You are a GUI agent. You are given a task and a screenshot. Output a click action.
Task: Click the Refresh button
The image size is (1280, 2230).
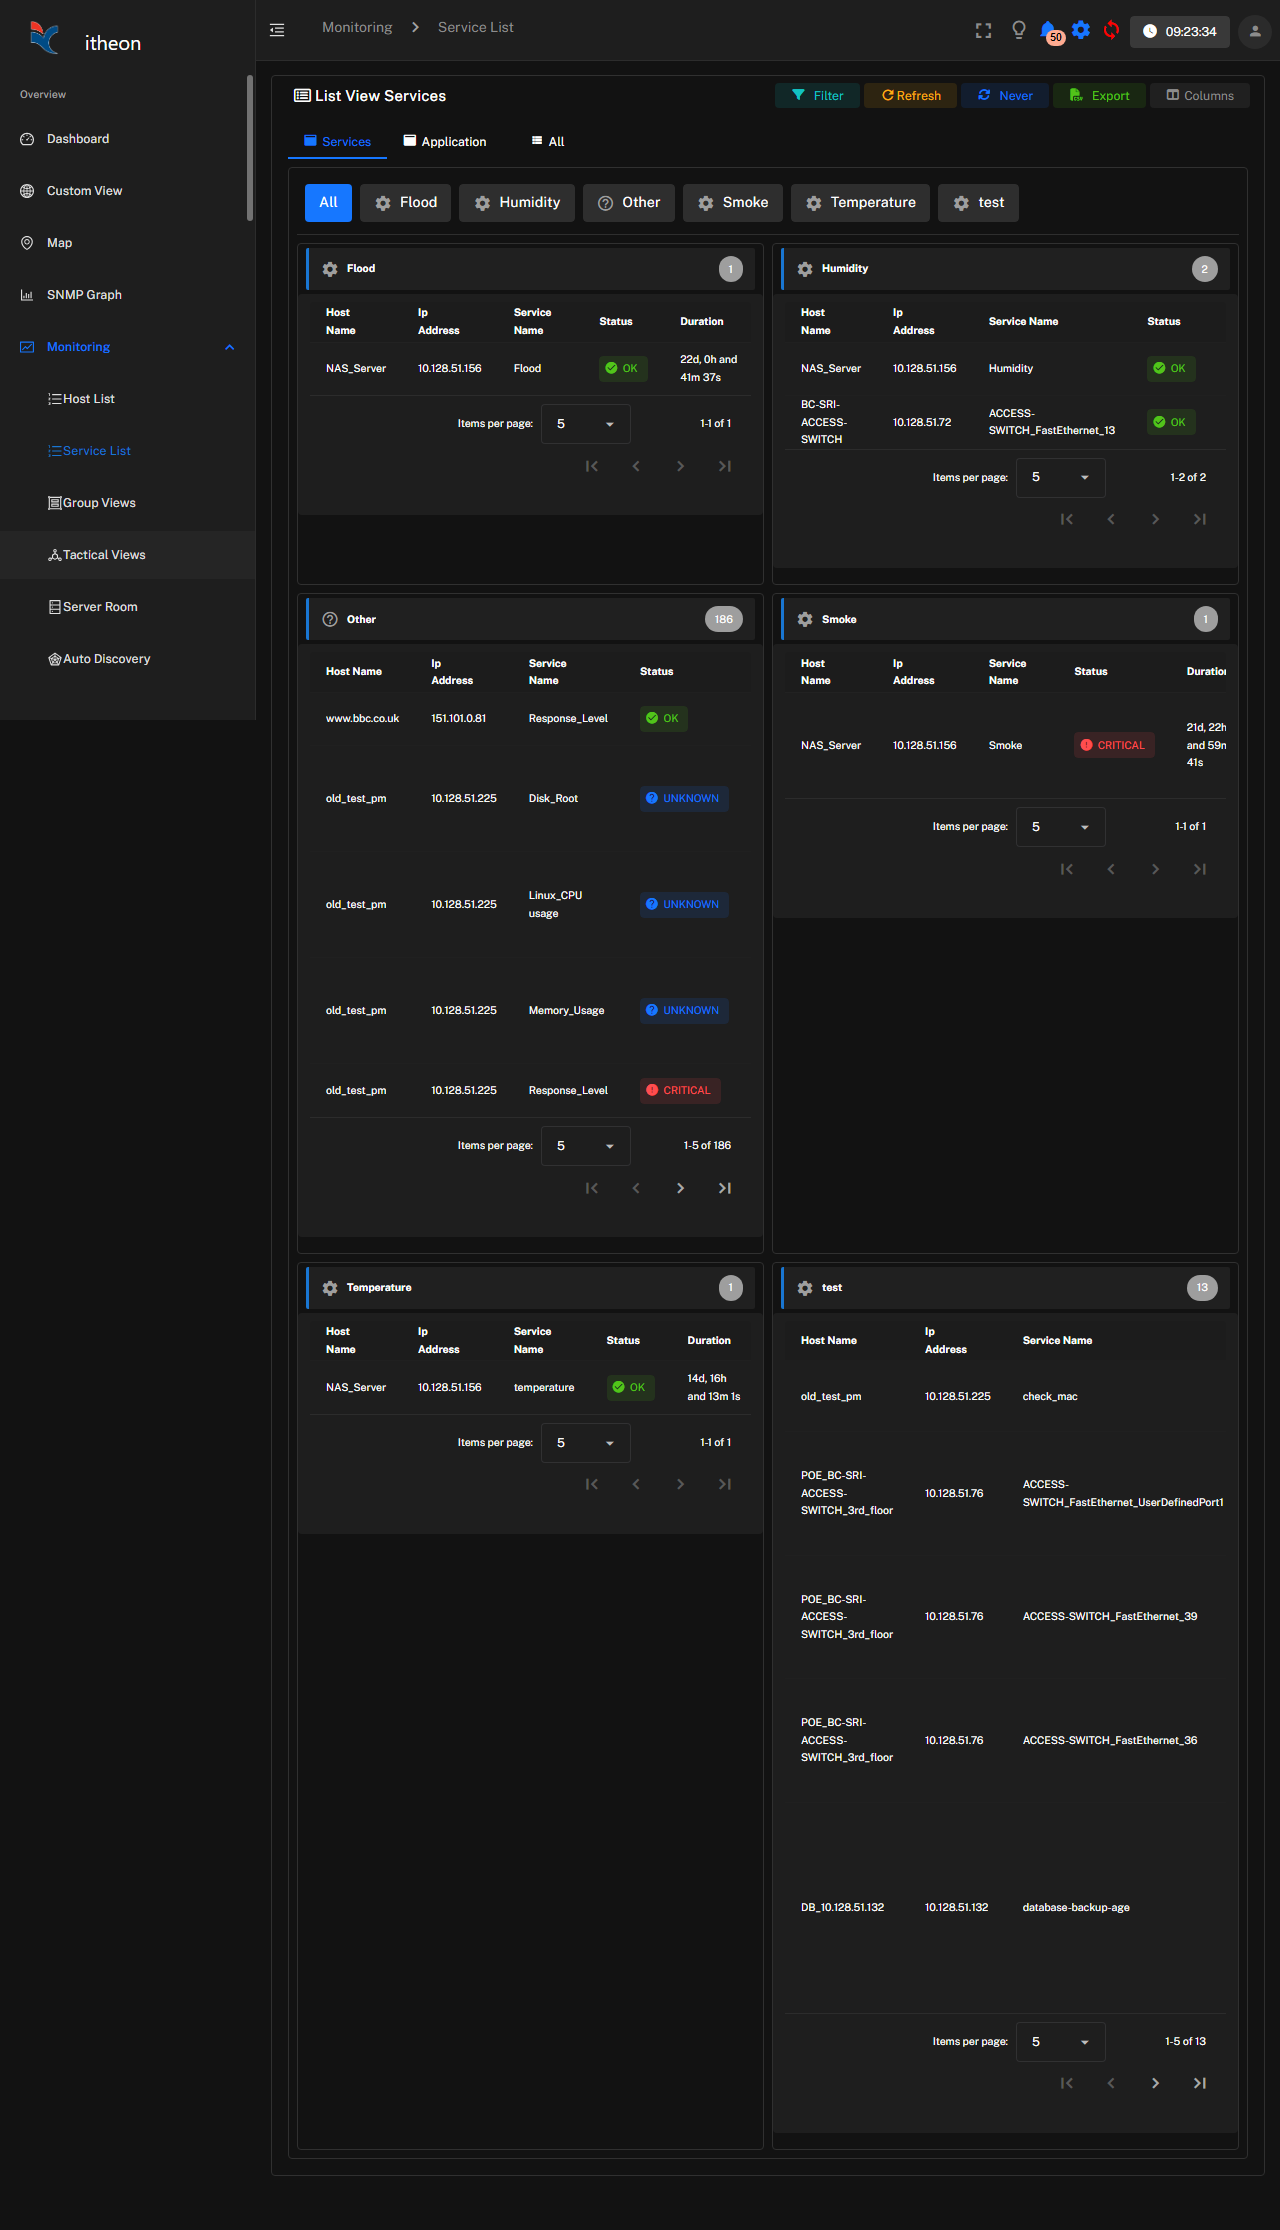[x=911, y=96]
